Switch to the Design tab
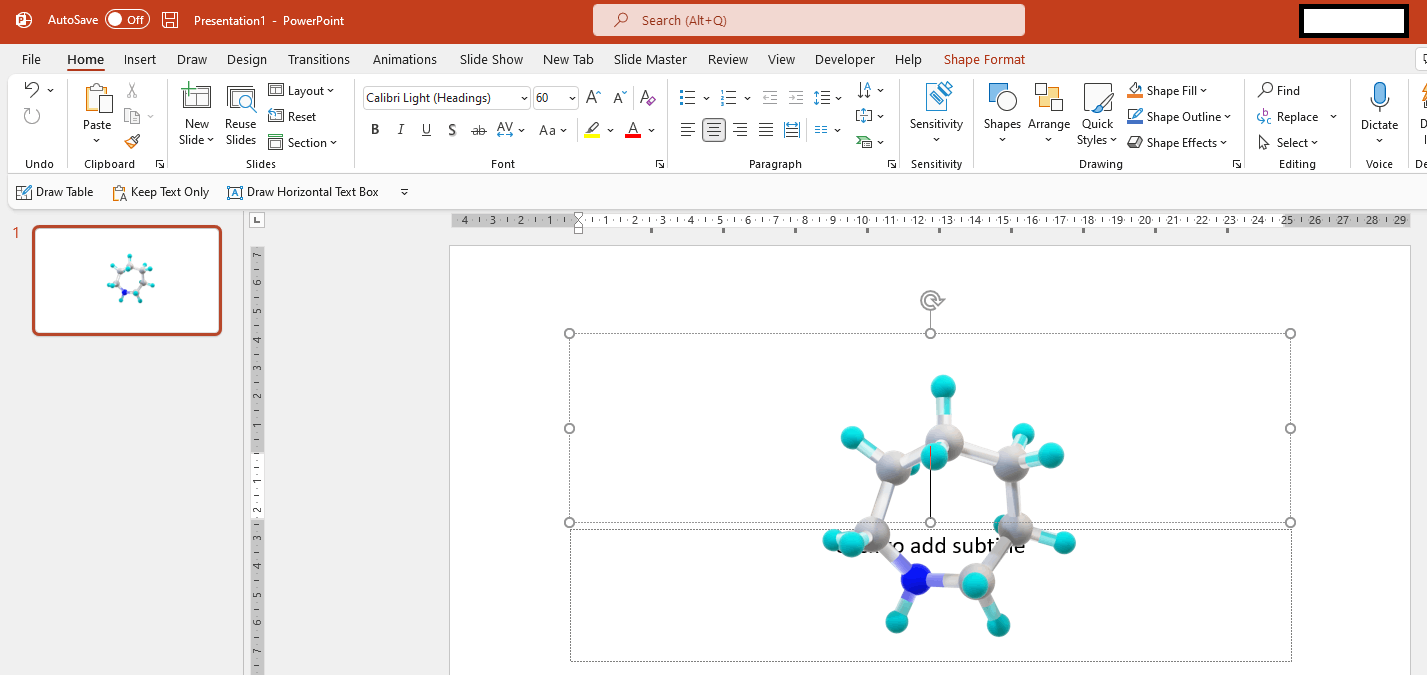Image resolution: width=1427 pixels, height=675 pixels. (247, 59)
